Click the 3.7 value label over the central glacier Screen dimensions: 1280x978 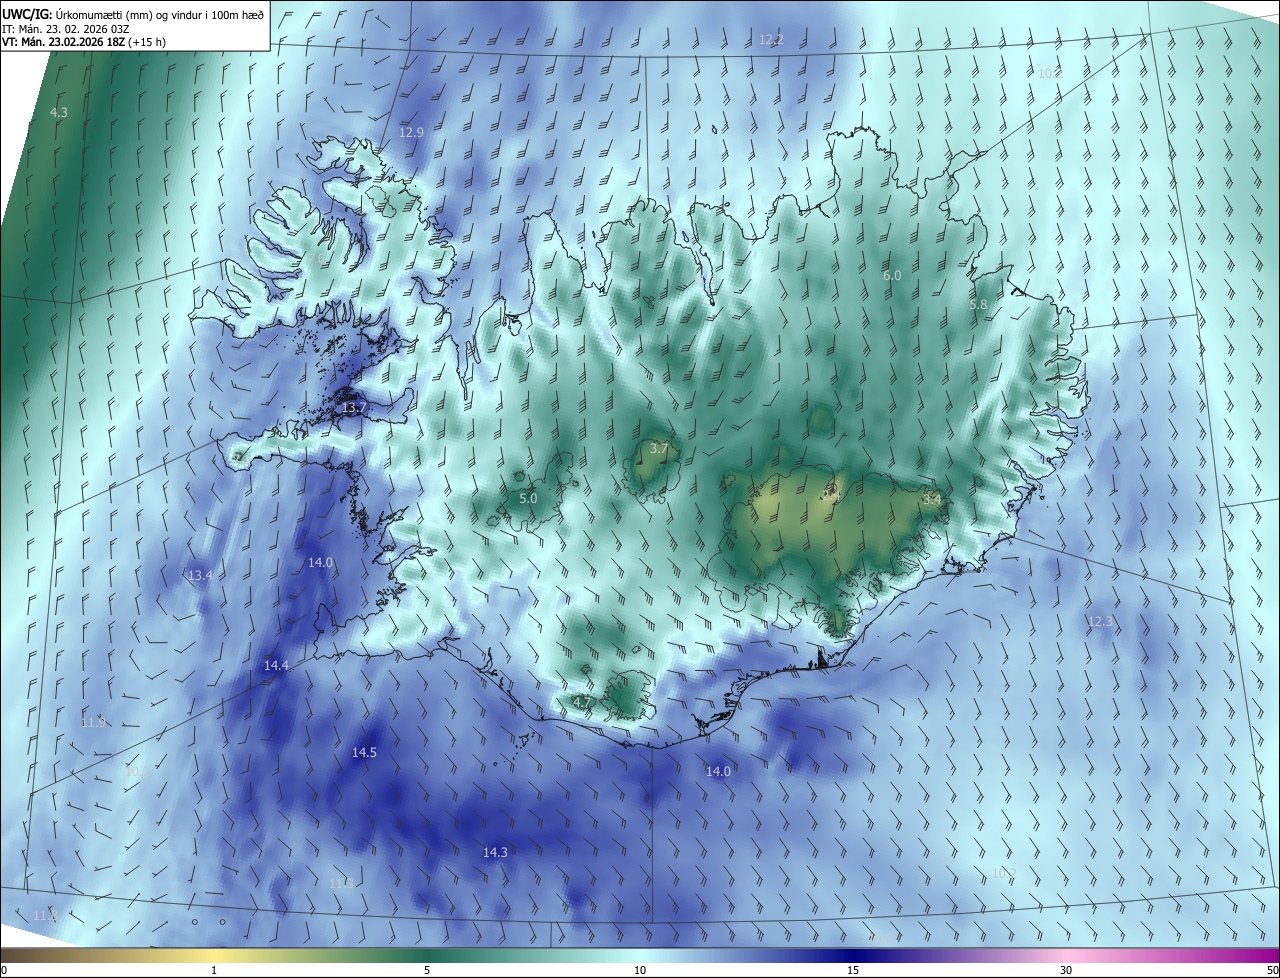coord(659,449)
